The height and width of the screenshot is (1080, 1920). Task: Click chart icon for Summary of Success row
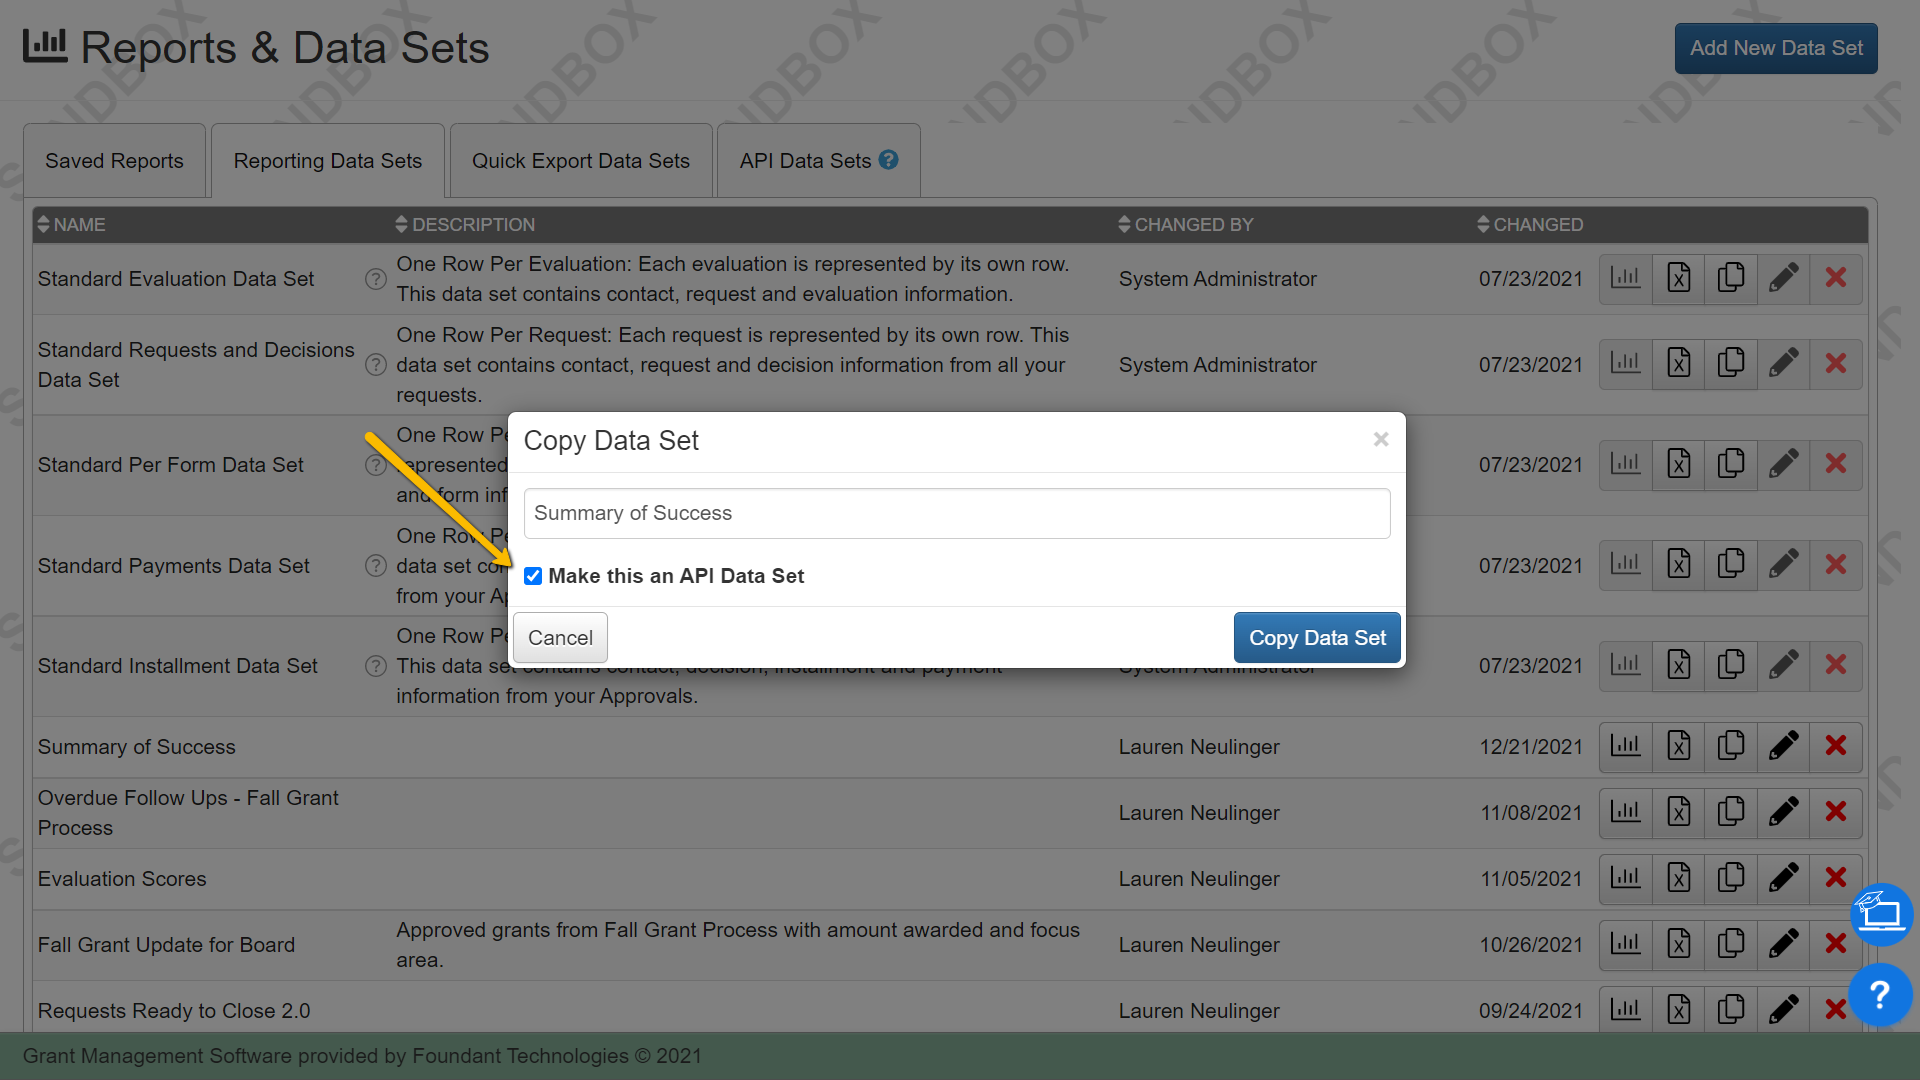coord(1625,746)
